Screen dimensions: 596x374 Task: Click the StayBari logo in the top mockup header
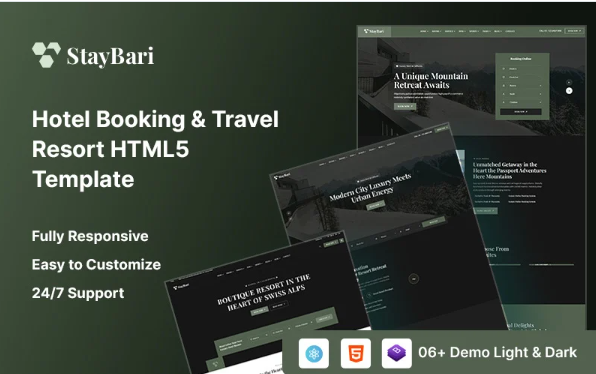(374, 31)
